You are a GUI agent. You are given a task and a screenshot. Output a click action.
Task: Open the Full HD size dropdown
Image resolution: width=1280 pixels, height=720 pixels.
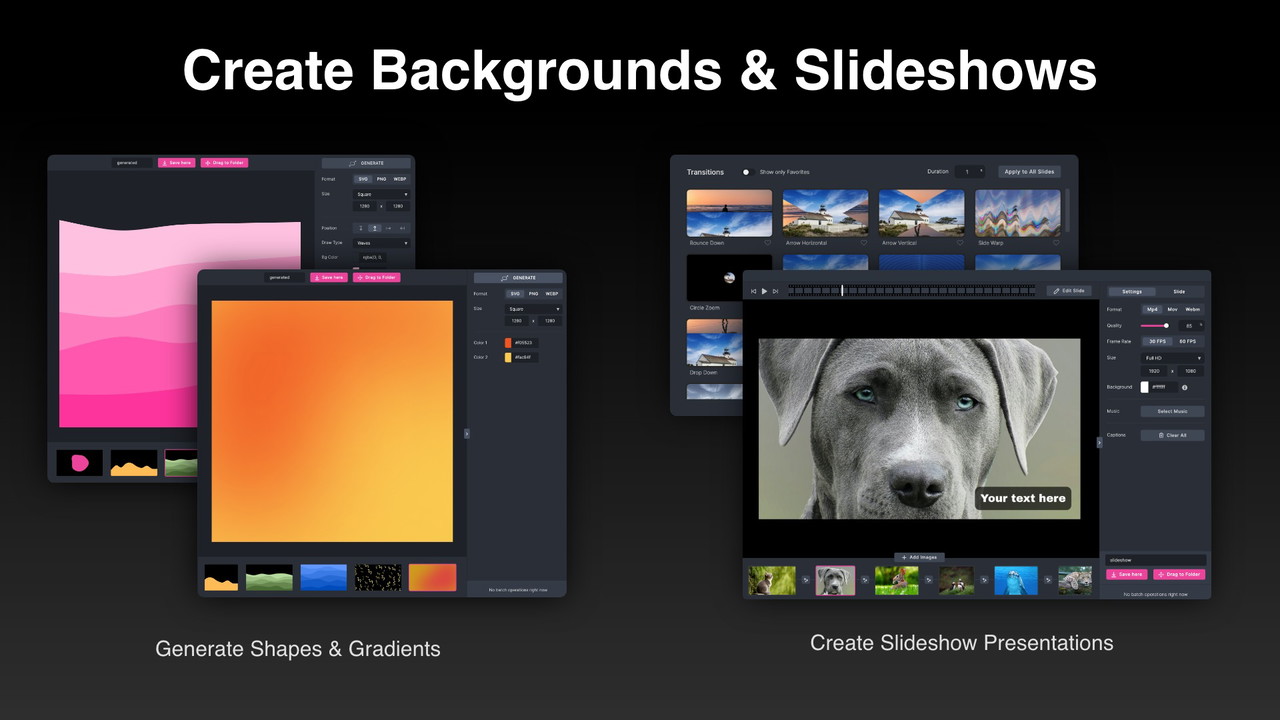pyautogui.click(x=1172, y=357)
